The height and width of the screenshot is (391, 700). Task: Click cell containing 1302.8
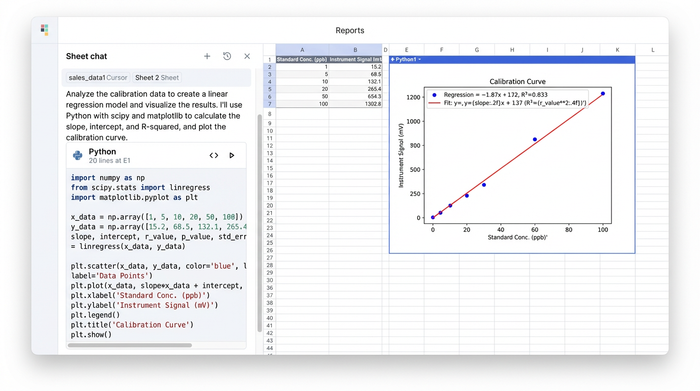pos(355,104)
